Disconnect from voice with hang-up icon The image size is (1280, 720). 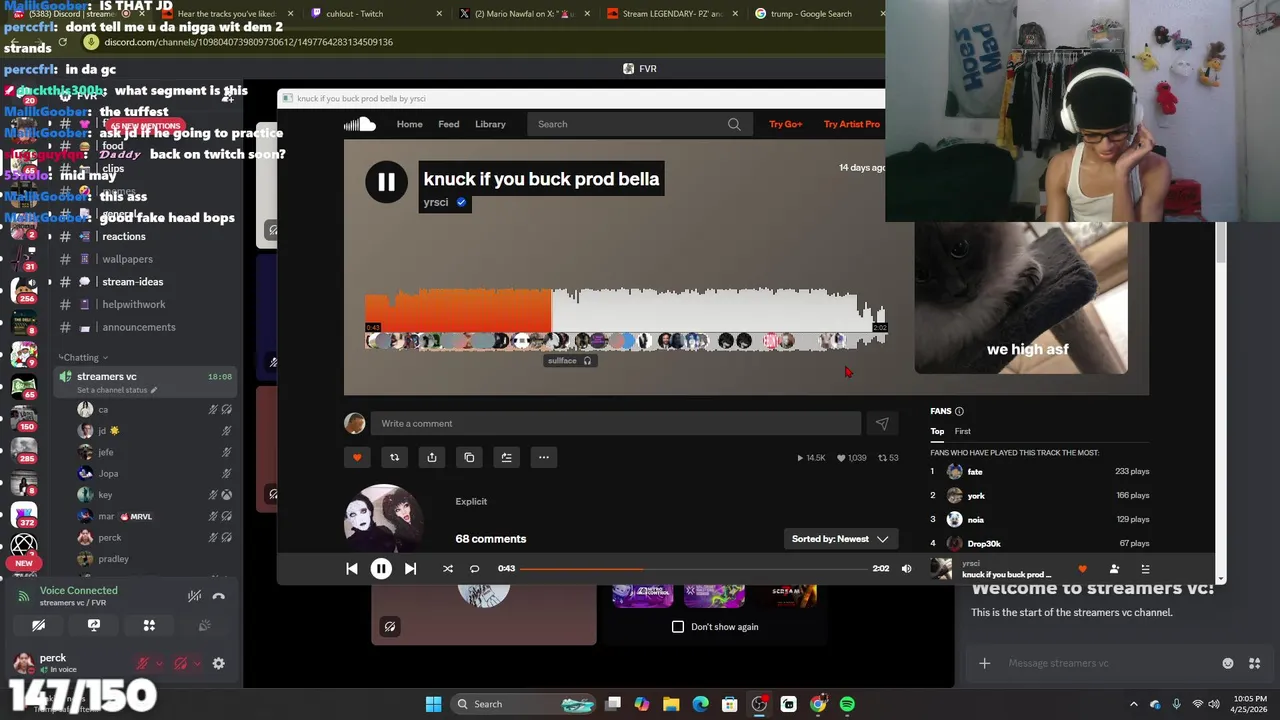[x=219, y=596]
